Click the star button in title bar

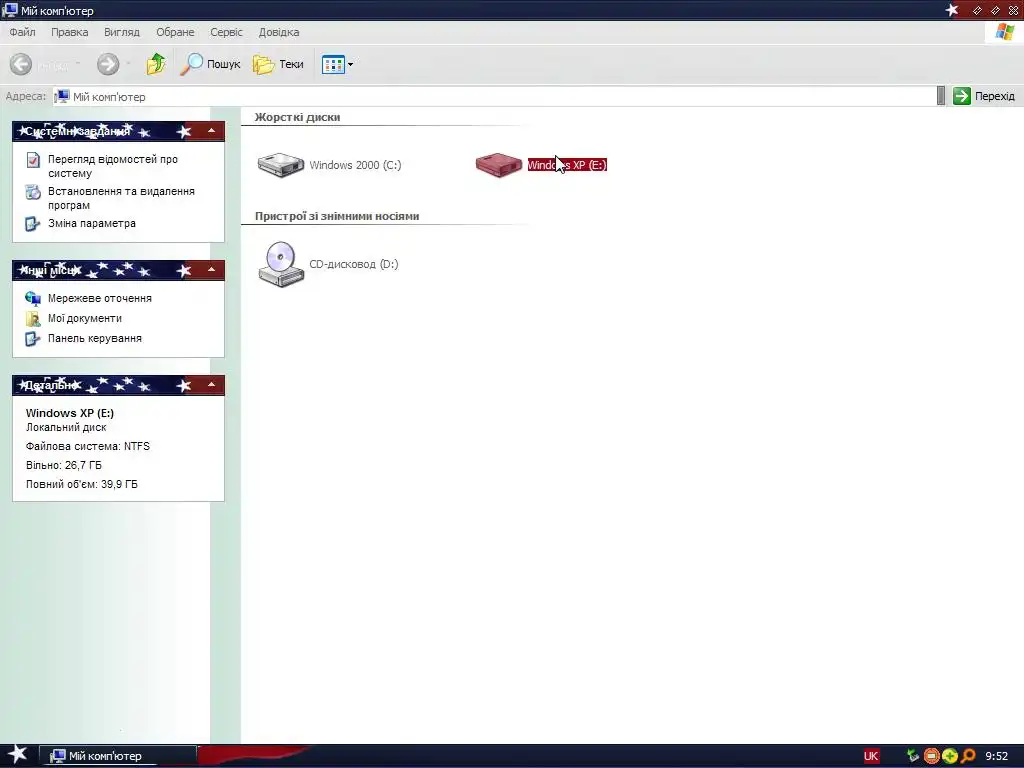[952, 10]
